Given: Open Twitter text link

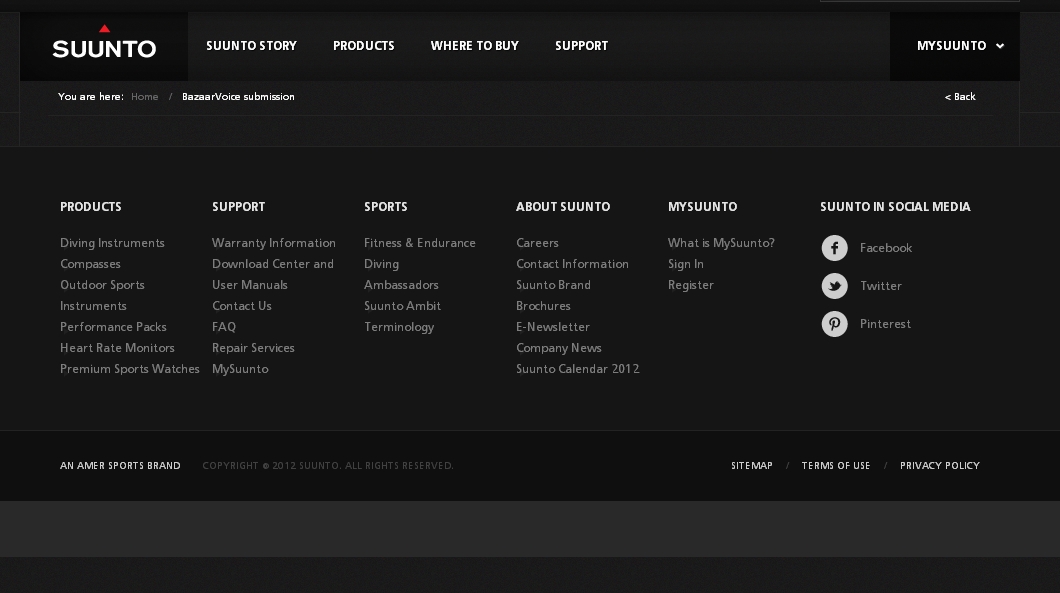Looking at the screenshot, I should pyautogui.click(x=881, y=286).
